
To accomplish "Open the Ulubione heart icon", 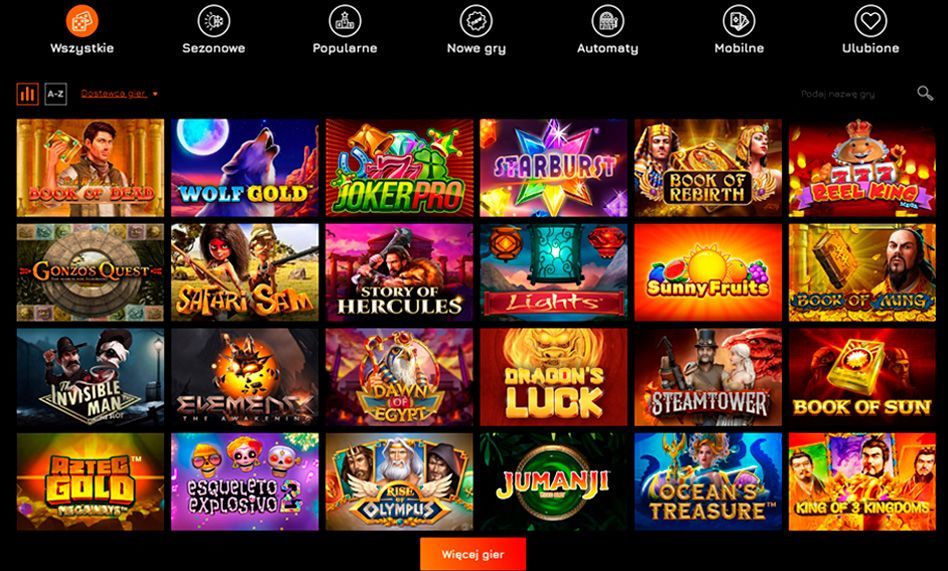I will click(x=870, y=21).
